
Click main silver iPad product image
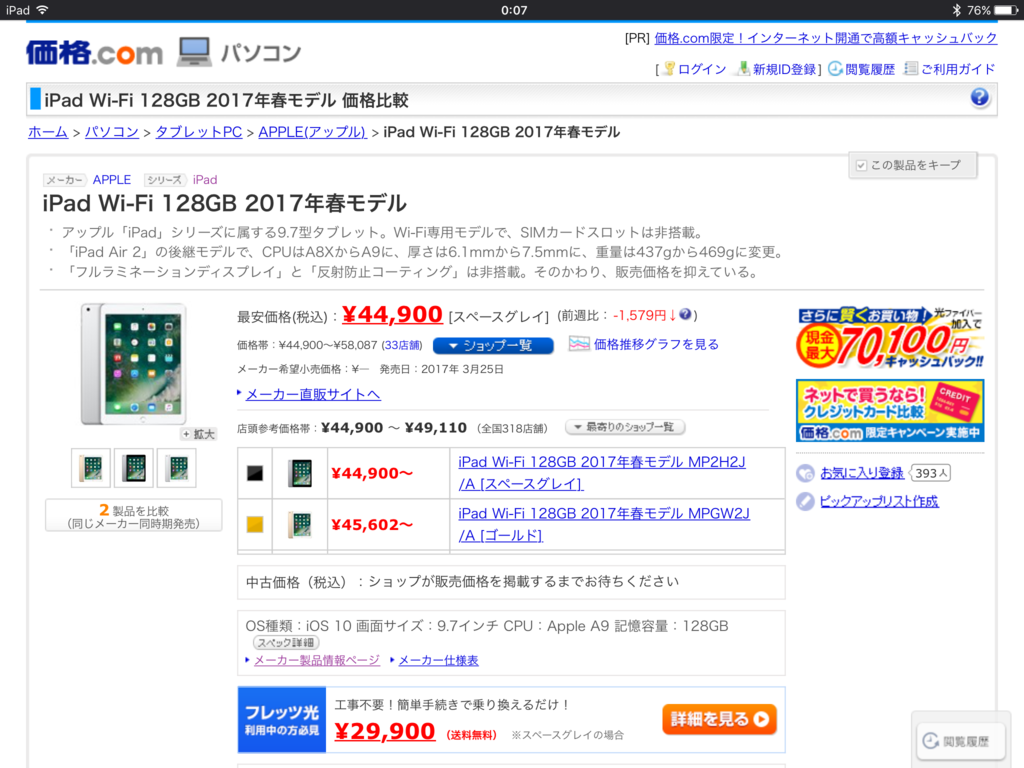[x=133, y=364]
